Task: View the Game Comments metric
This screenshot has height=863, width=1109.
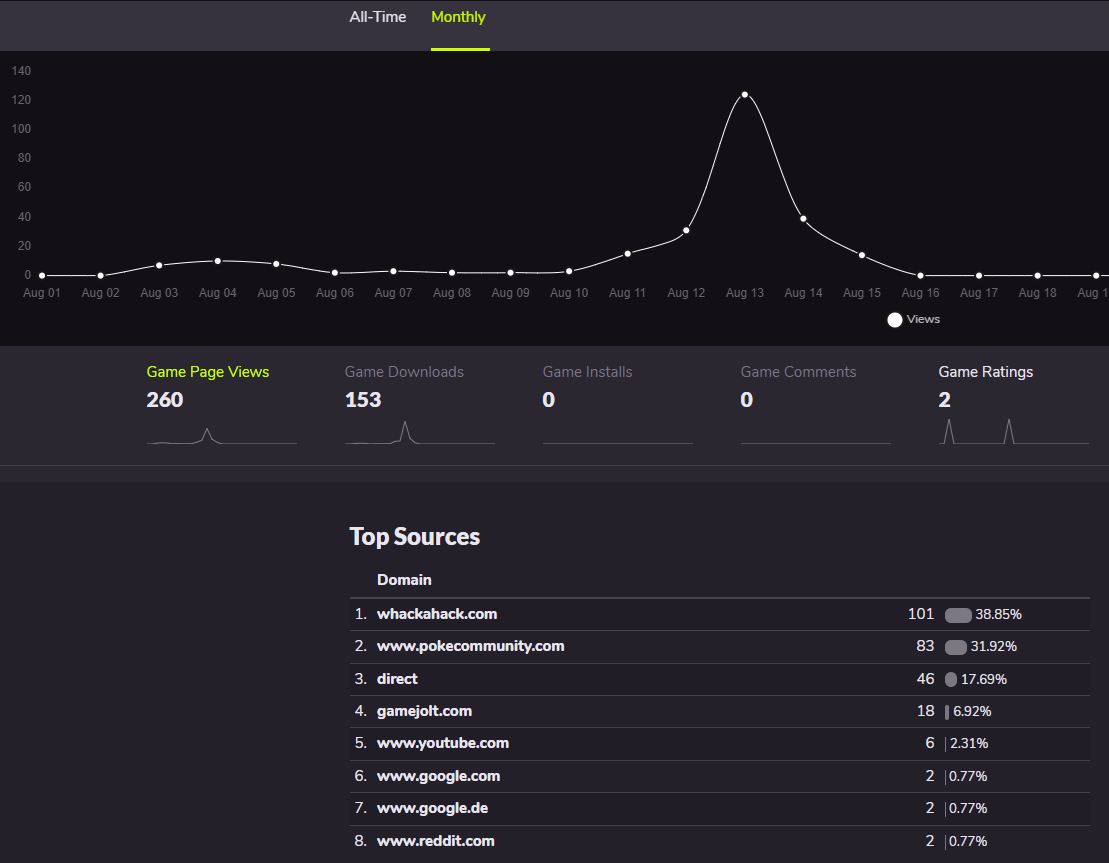Action: click(x=798, y=372)
